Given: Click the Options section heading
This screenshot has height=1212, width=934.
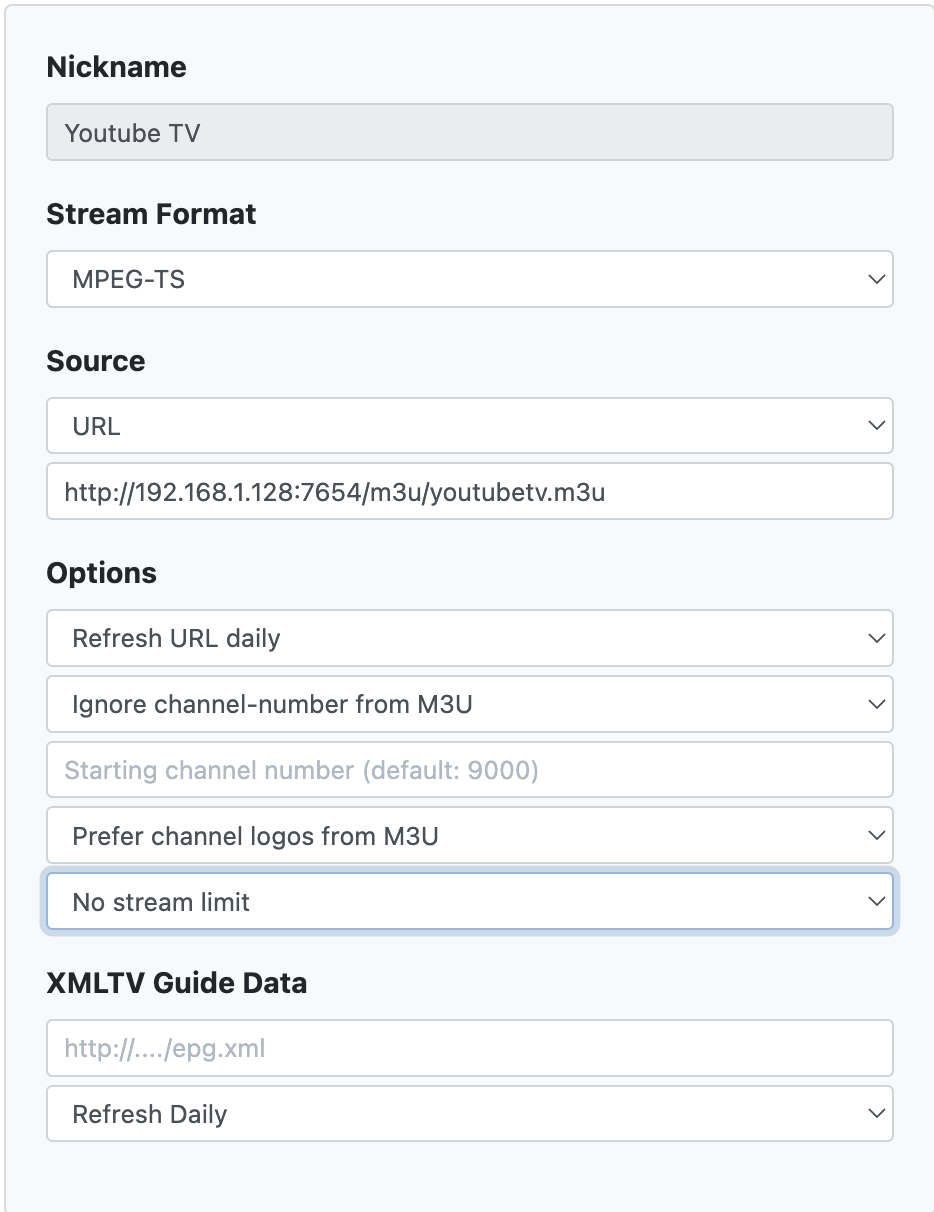Looking at the screenshot, I should (x=101, y=573).
